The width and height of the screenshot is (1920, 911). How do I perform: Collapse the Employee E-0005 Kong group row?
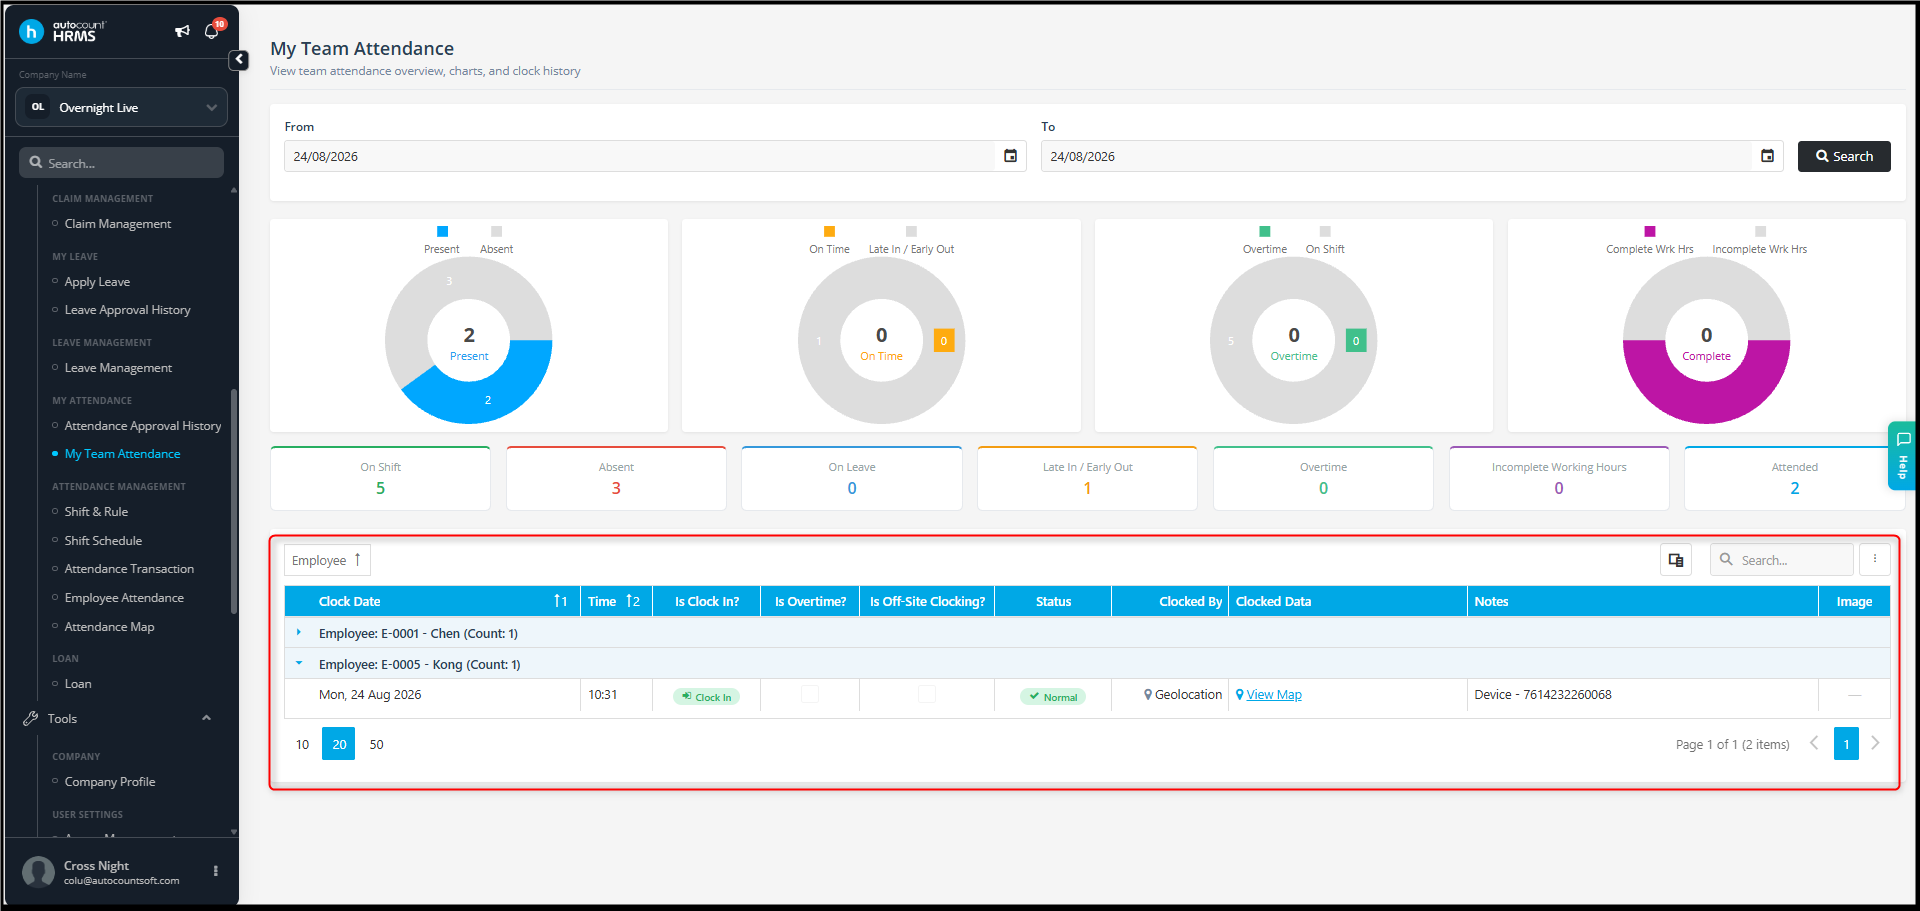tap(298, 664)
